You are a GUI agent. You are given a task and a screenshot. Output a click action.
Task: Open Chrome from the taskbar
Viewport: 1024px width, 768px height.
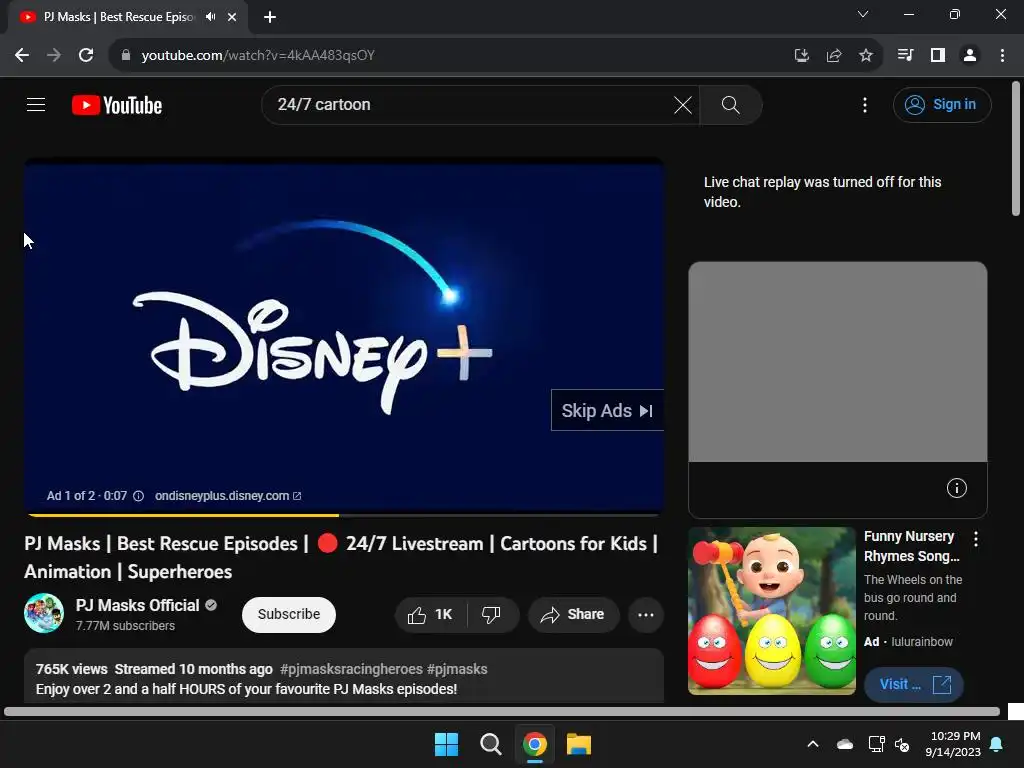(535, 744)
